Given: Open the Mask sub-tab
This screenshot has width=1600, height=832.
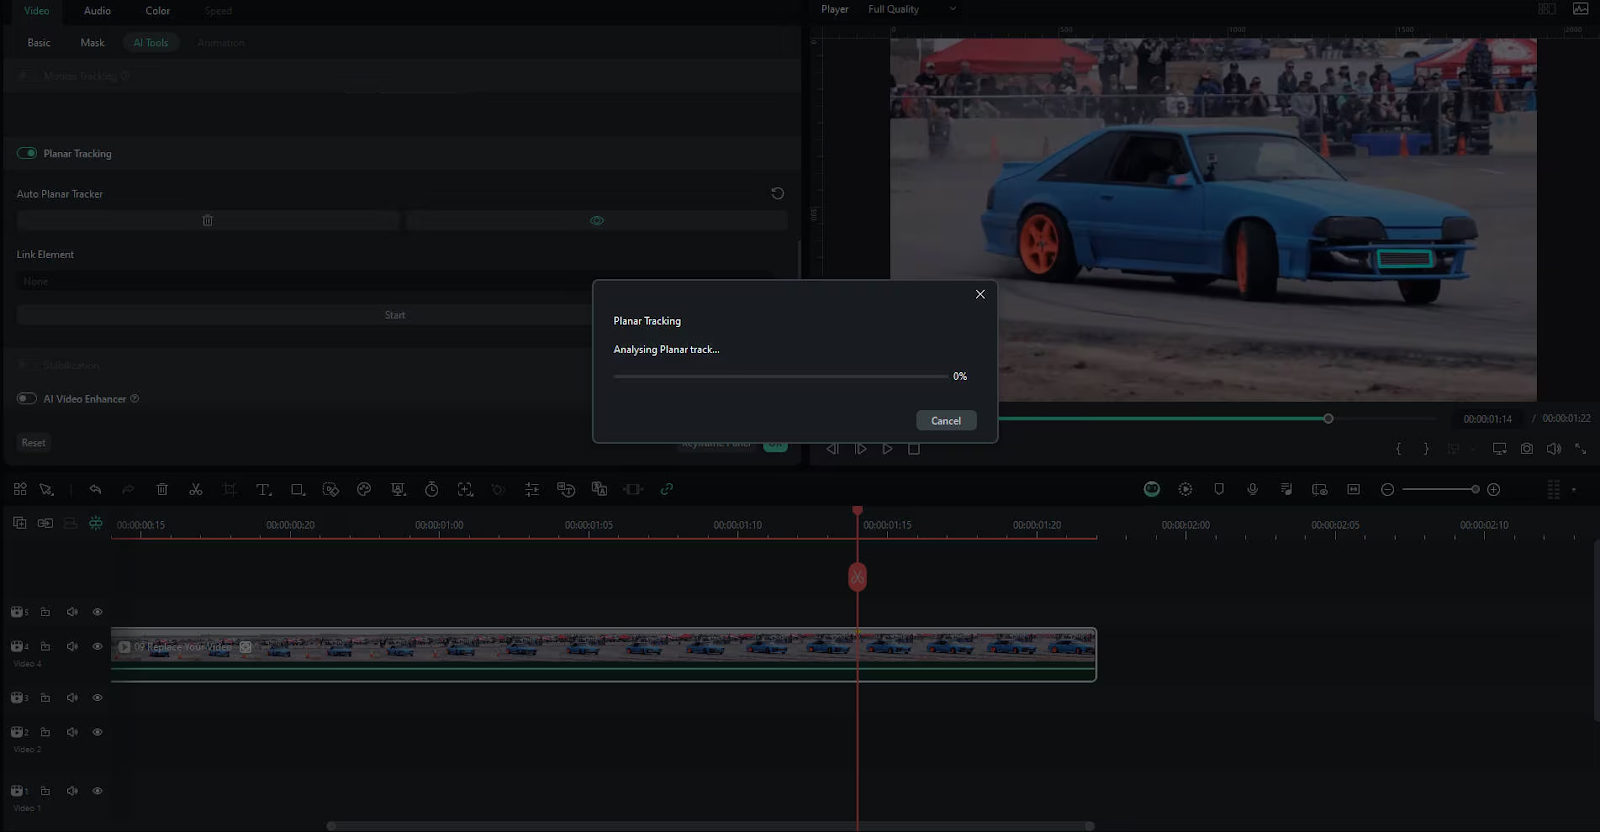Looking at the screenshot, I should [x=93, y=43].
